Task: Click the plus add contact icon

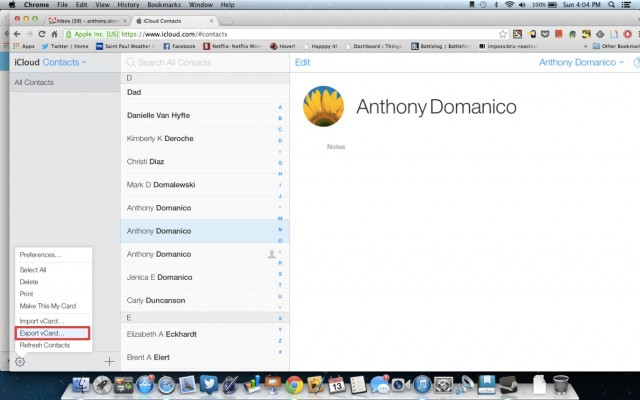Action: [109, 361]
